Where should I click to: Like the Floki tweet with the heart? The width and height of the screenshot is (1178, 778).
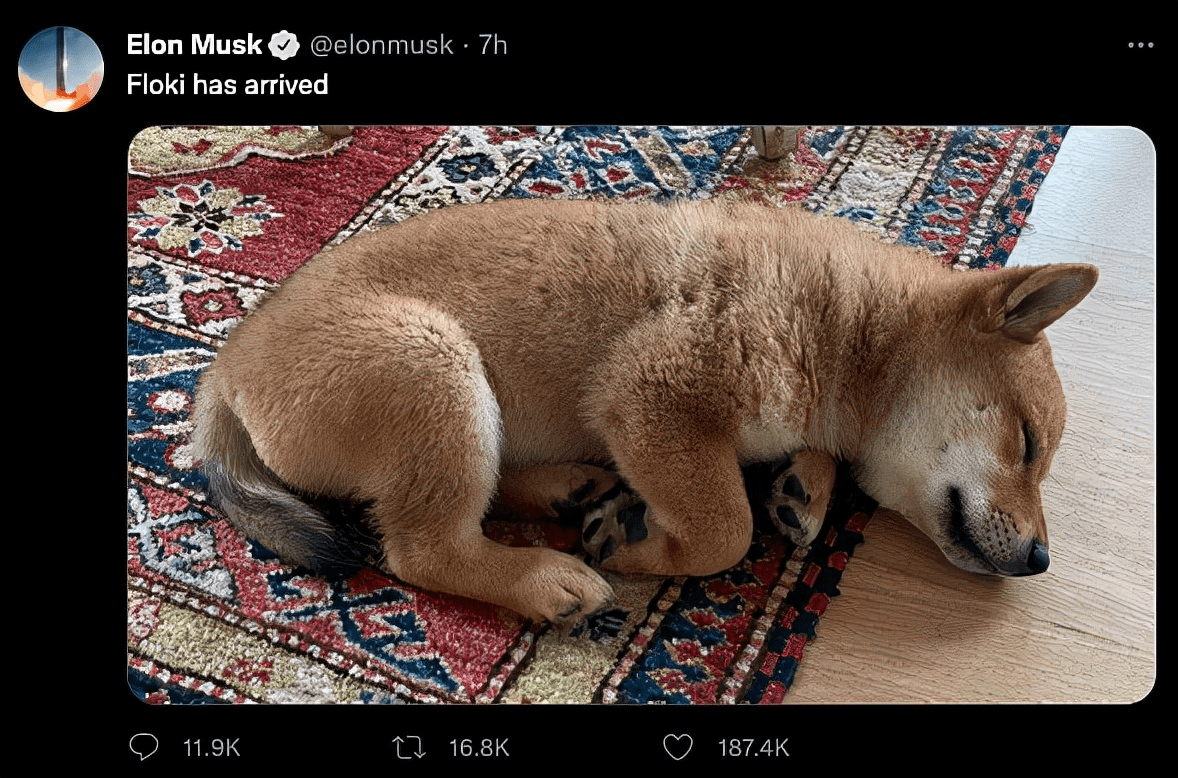click(x=678, y=746)
